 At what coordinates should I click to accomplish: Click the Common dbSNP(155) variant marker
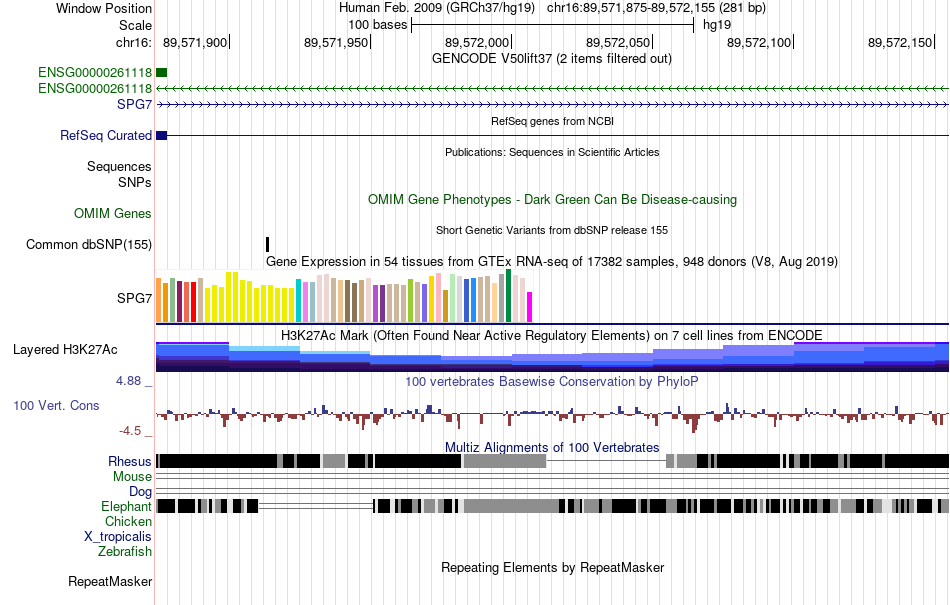(x=267, y=245)
